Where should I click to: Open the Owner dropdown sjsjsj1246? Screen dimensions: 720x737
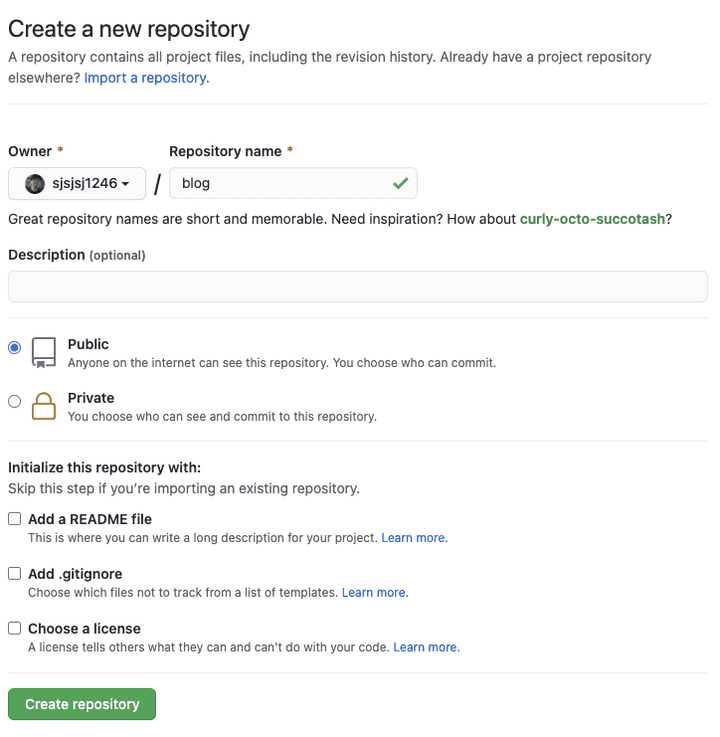pyautogui.click(x=77, y=184)
